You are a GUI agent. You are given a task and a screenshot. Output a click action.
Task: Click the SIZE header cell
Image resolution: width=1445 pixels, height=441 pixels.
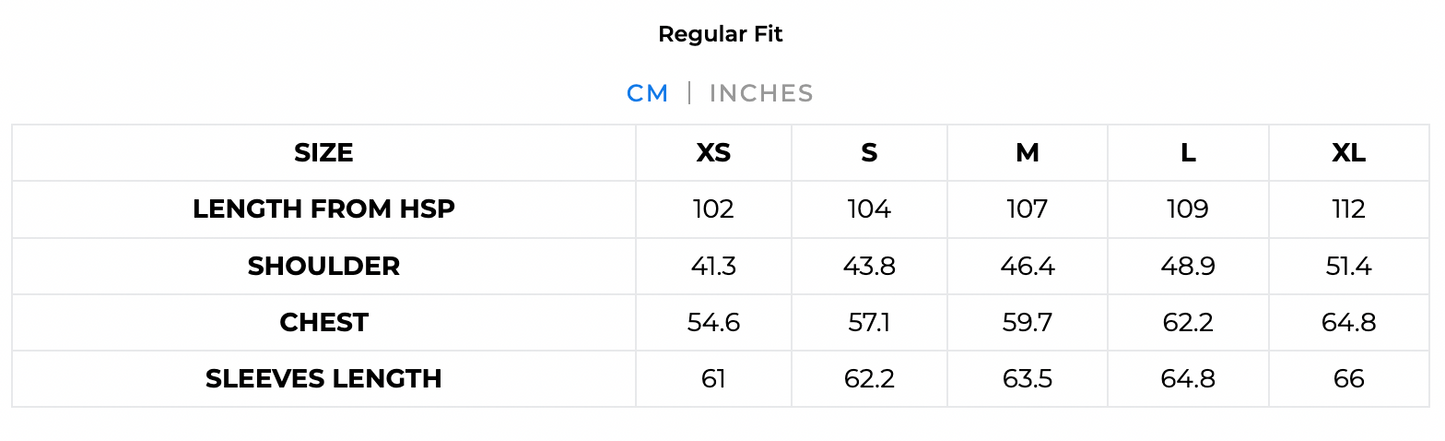[x=324, y=153]
